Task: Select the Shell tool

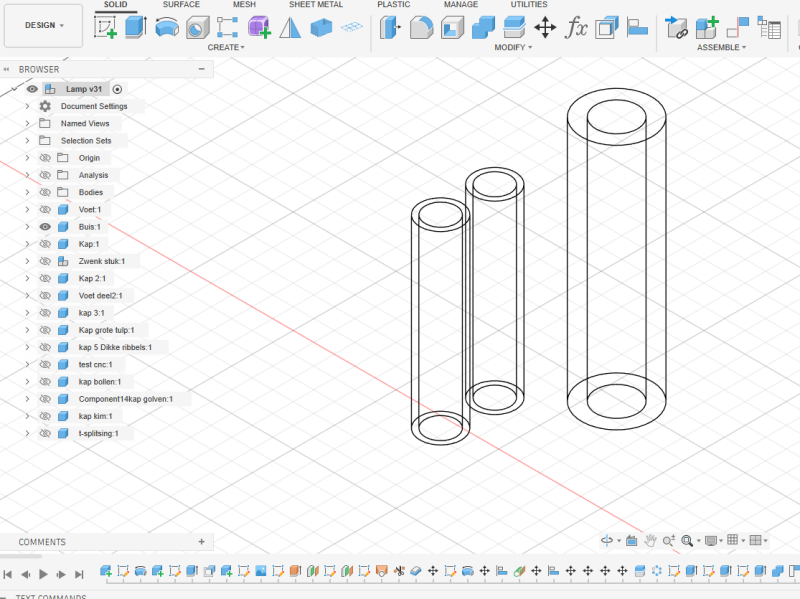Action: click(x=453, y=27)
